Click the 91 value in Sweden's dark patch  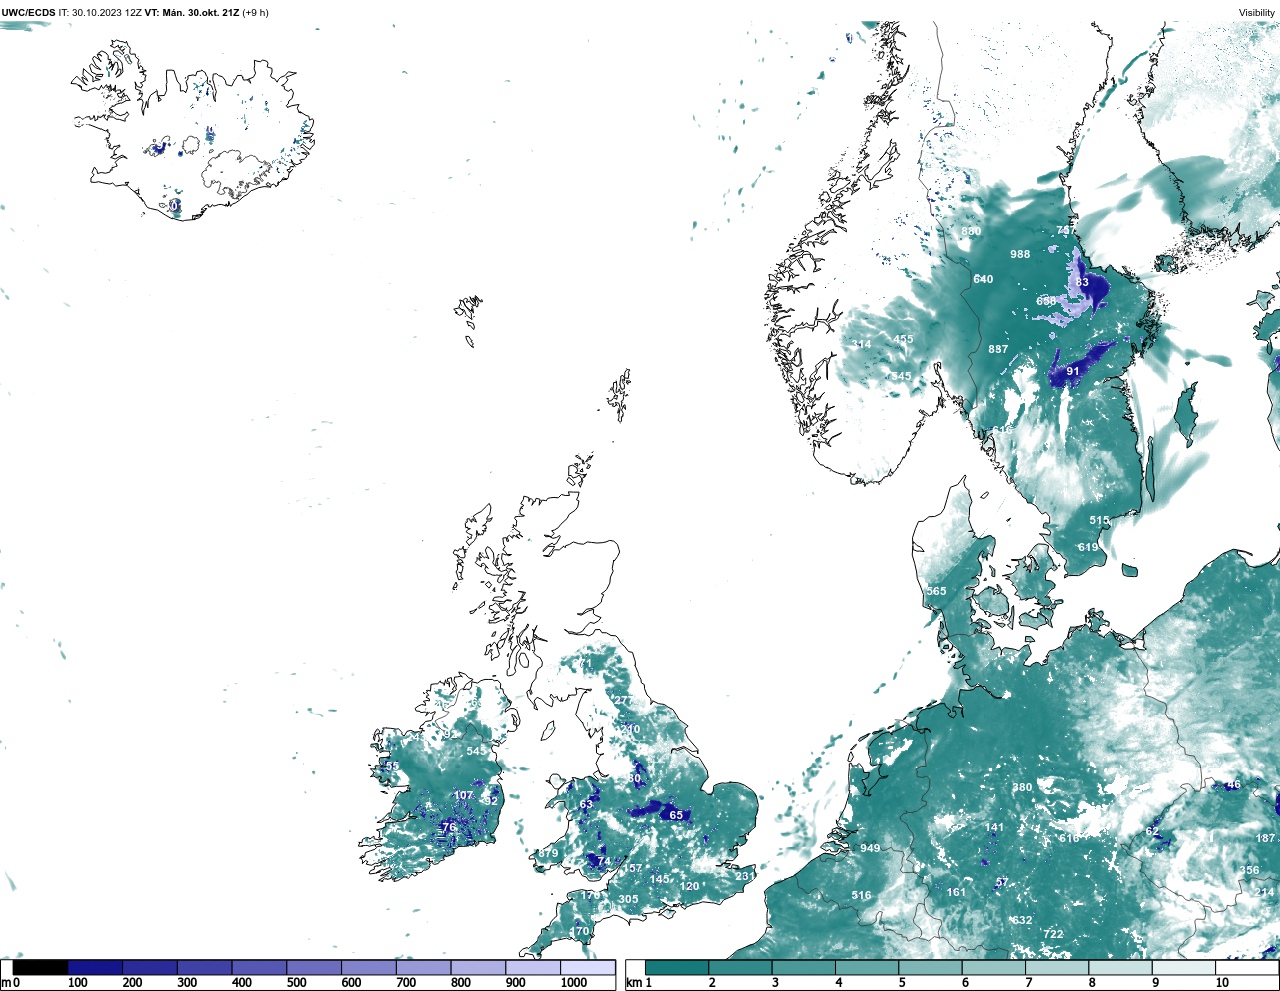click(1073, 371)
